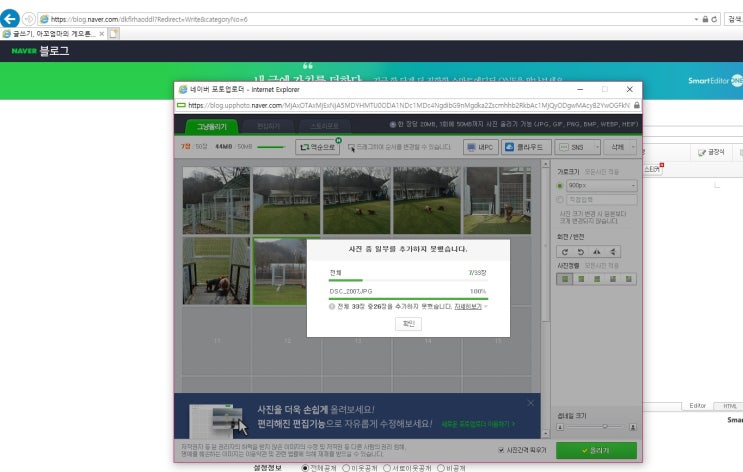Click the green 올리기 upload button
743x472 pixels.
point(596,451)
